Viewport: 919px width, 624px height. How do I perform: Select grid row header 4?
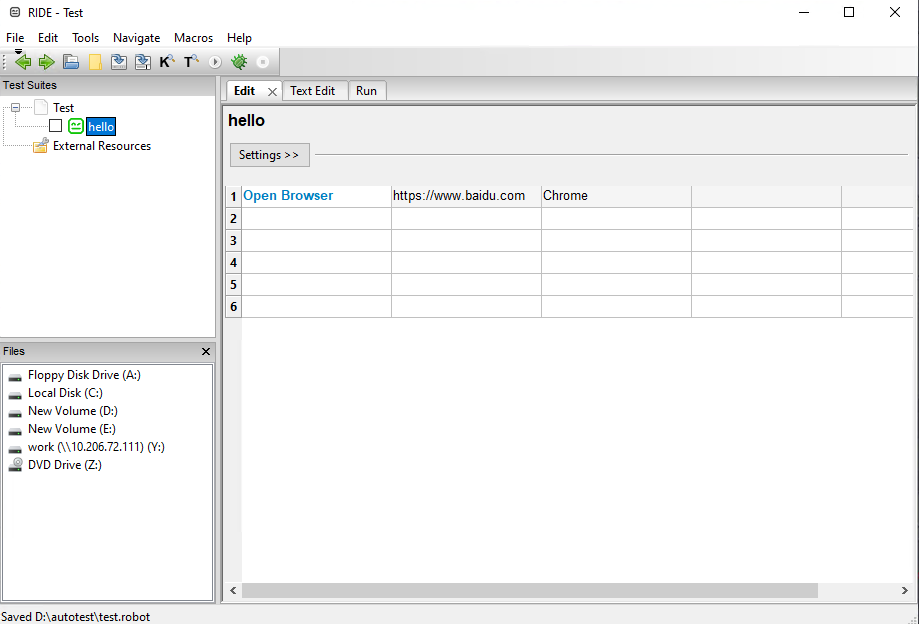click(233, 262)
